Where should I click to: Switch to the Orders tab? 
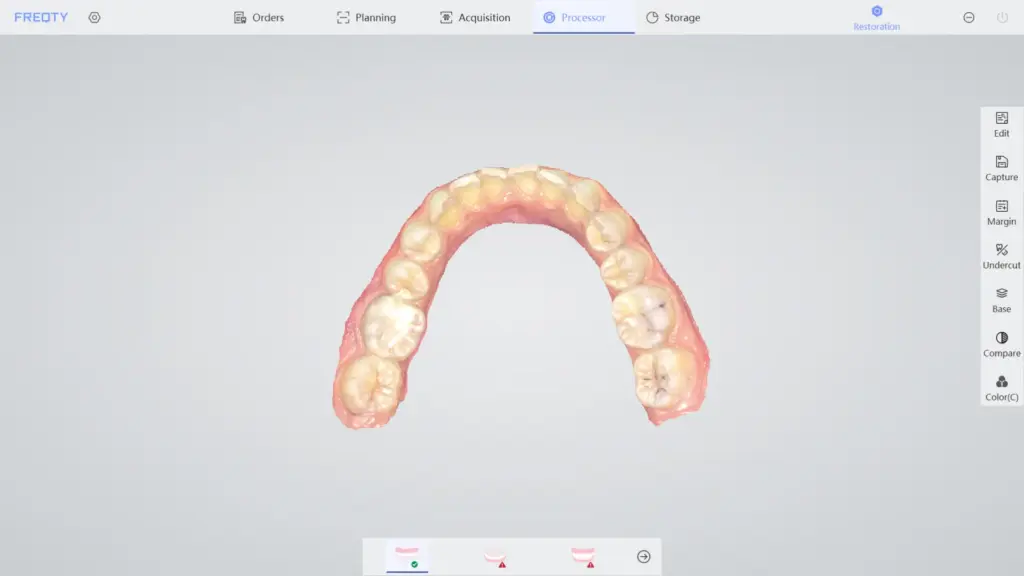click(x=260, y=17)
